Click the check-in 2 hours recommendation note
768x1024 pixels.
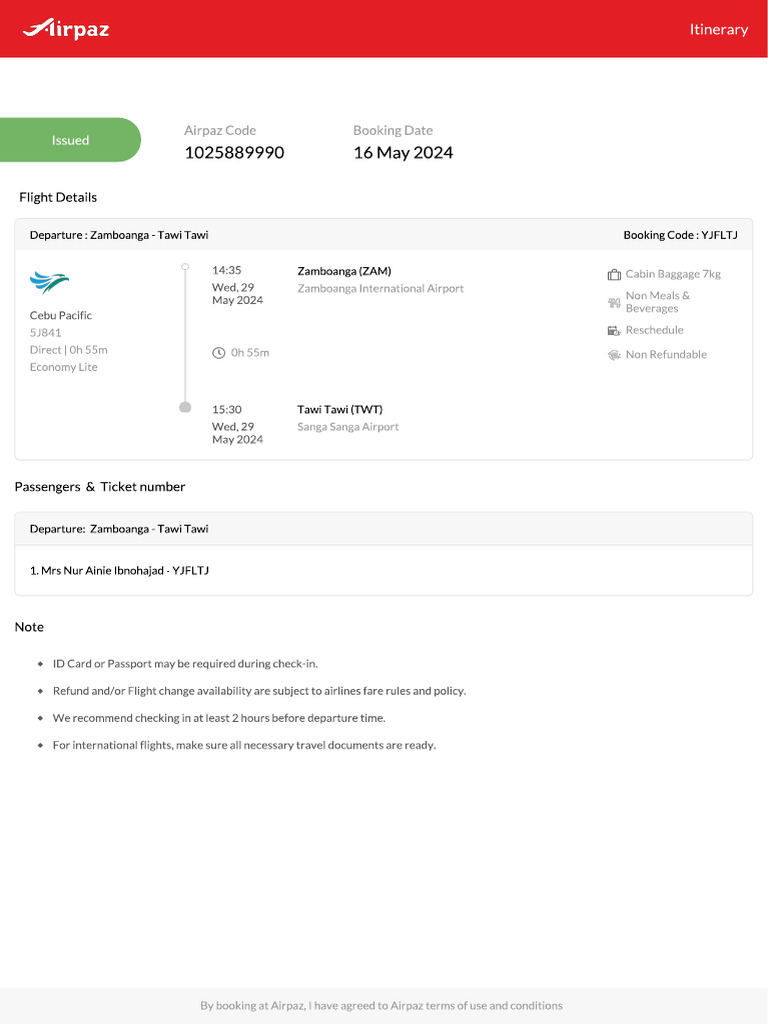pyautogui.click(x=219, y=718)
